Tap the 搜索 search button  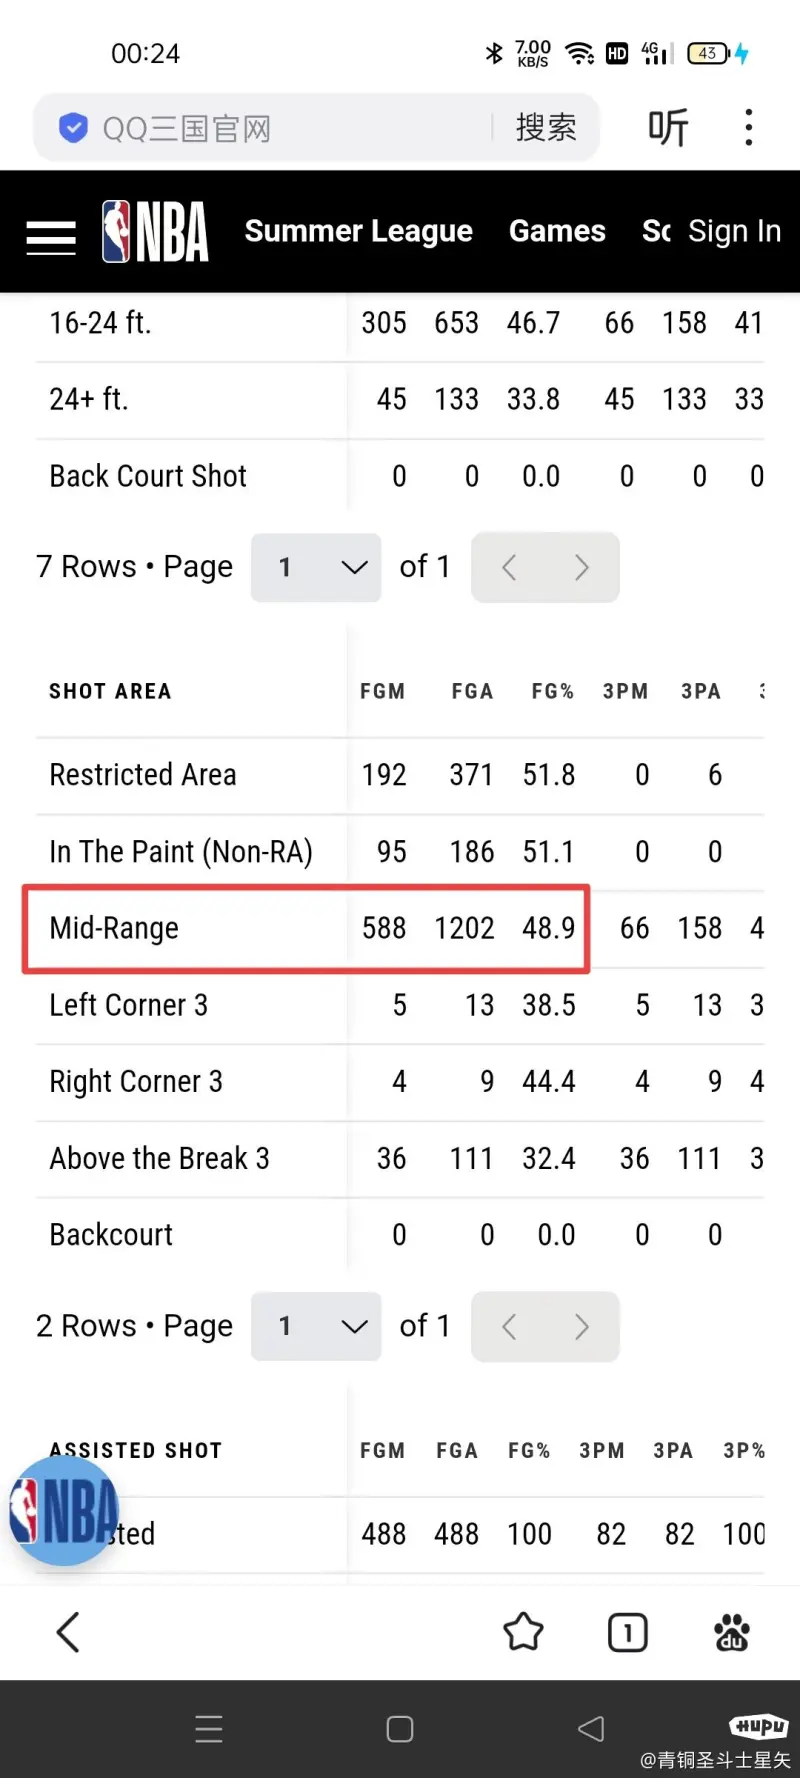tap(546, 128)
